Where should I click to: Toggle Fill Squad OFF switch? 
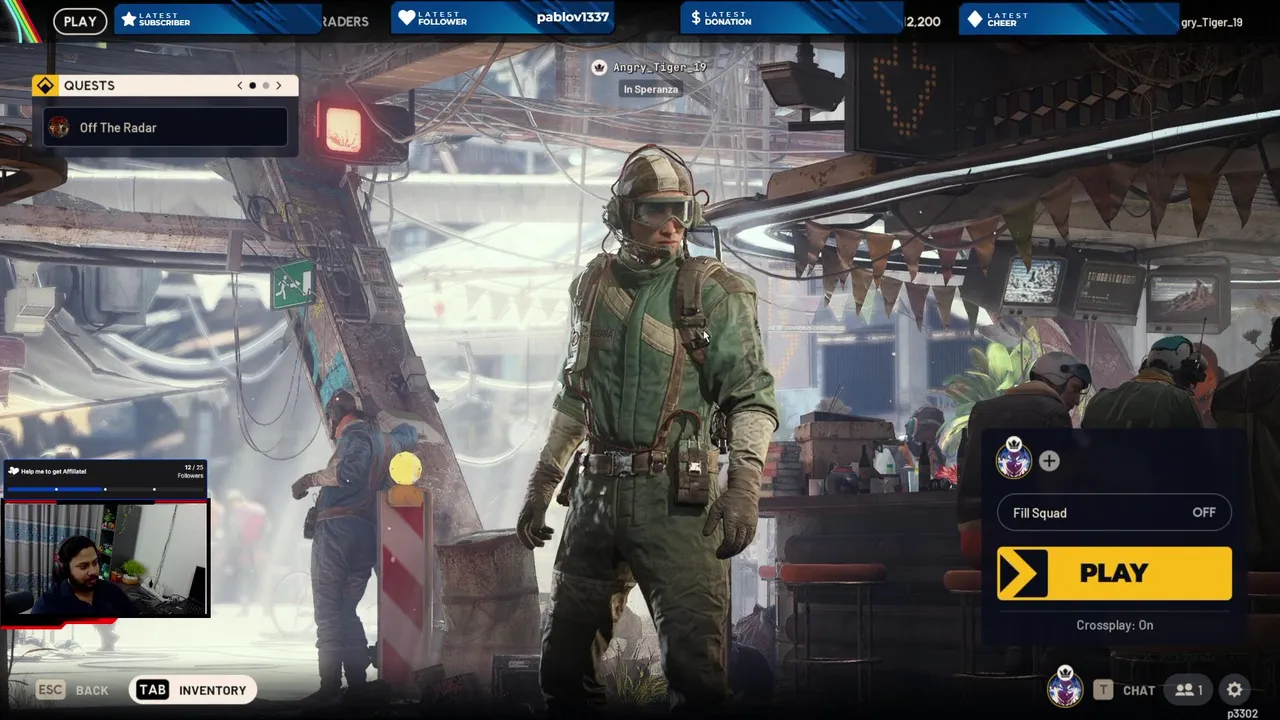point(1114,513)
